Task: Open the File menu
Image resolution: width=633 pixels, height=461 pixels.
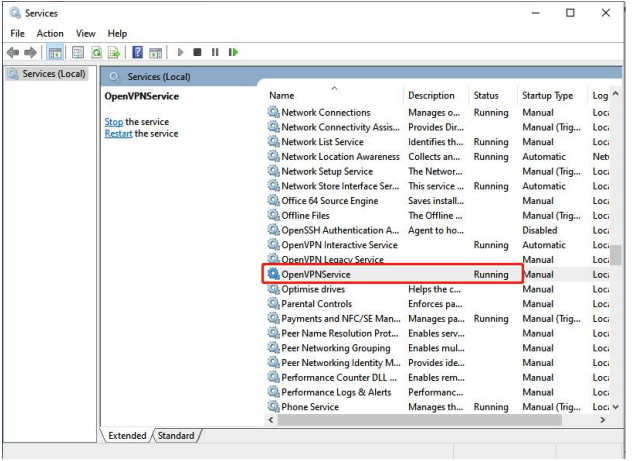Action: (x=17, y=34)
